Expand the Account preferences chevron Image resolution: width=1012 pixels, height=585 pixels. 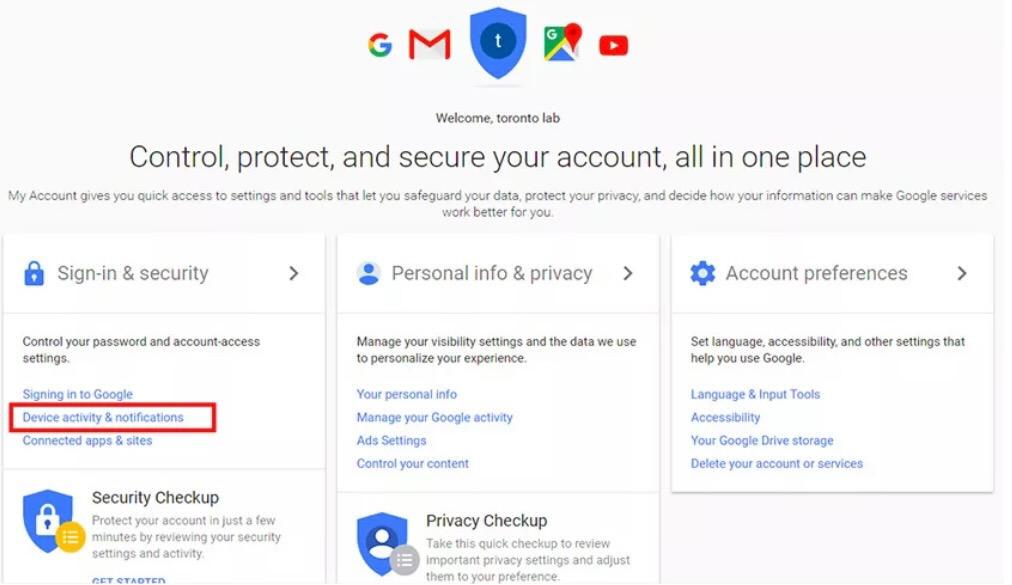[961, 273]
